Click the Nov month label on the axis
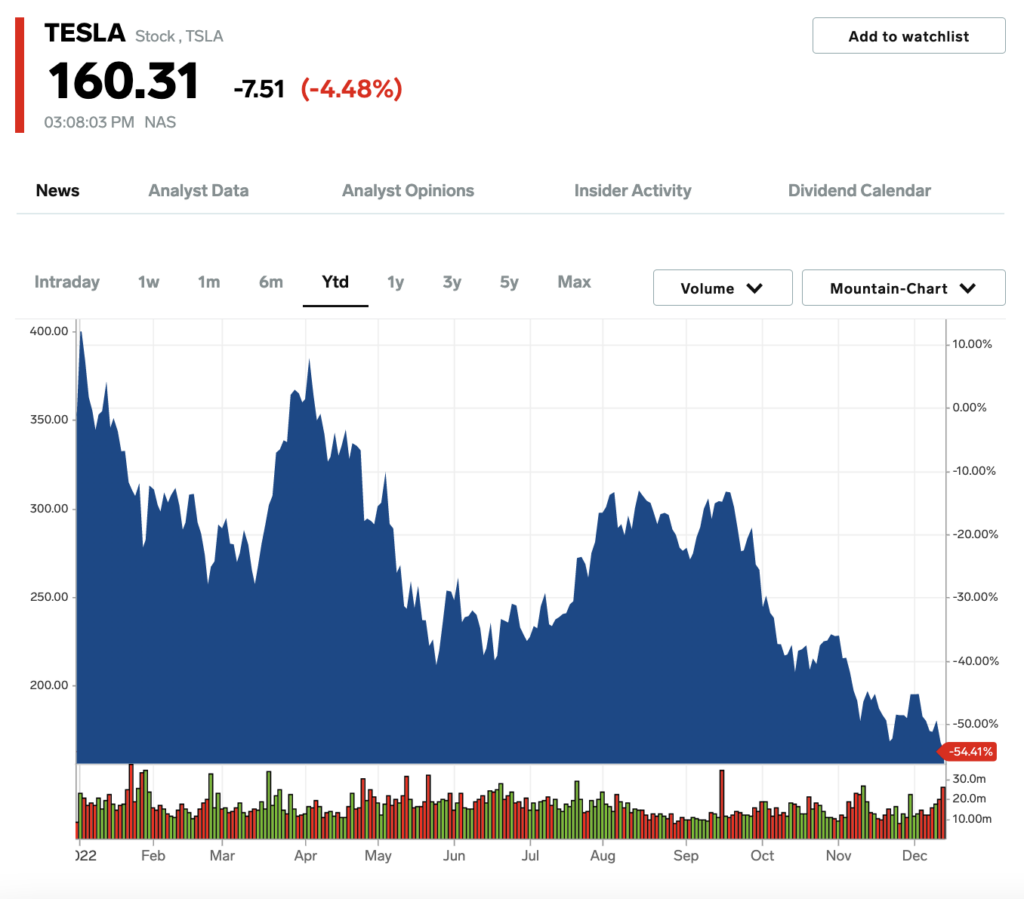This screenshot has width=1024, height=899. point(839,855)
